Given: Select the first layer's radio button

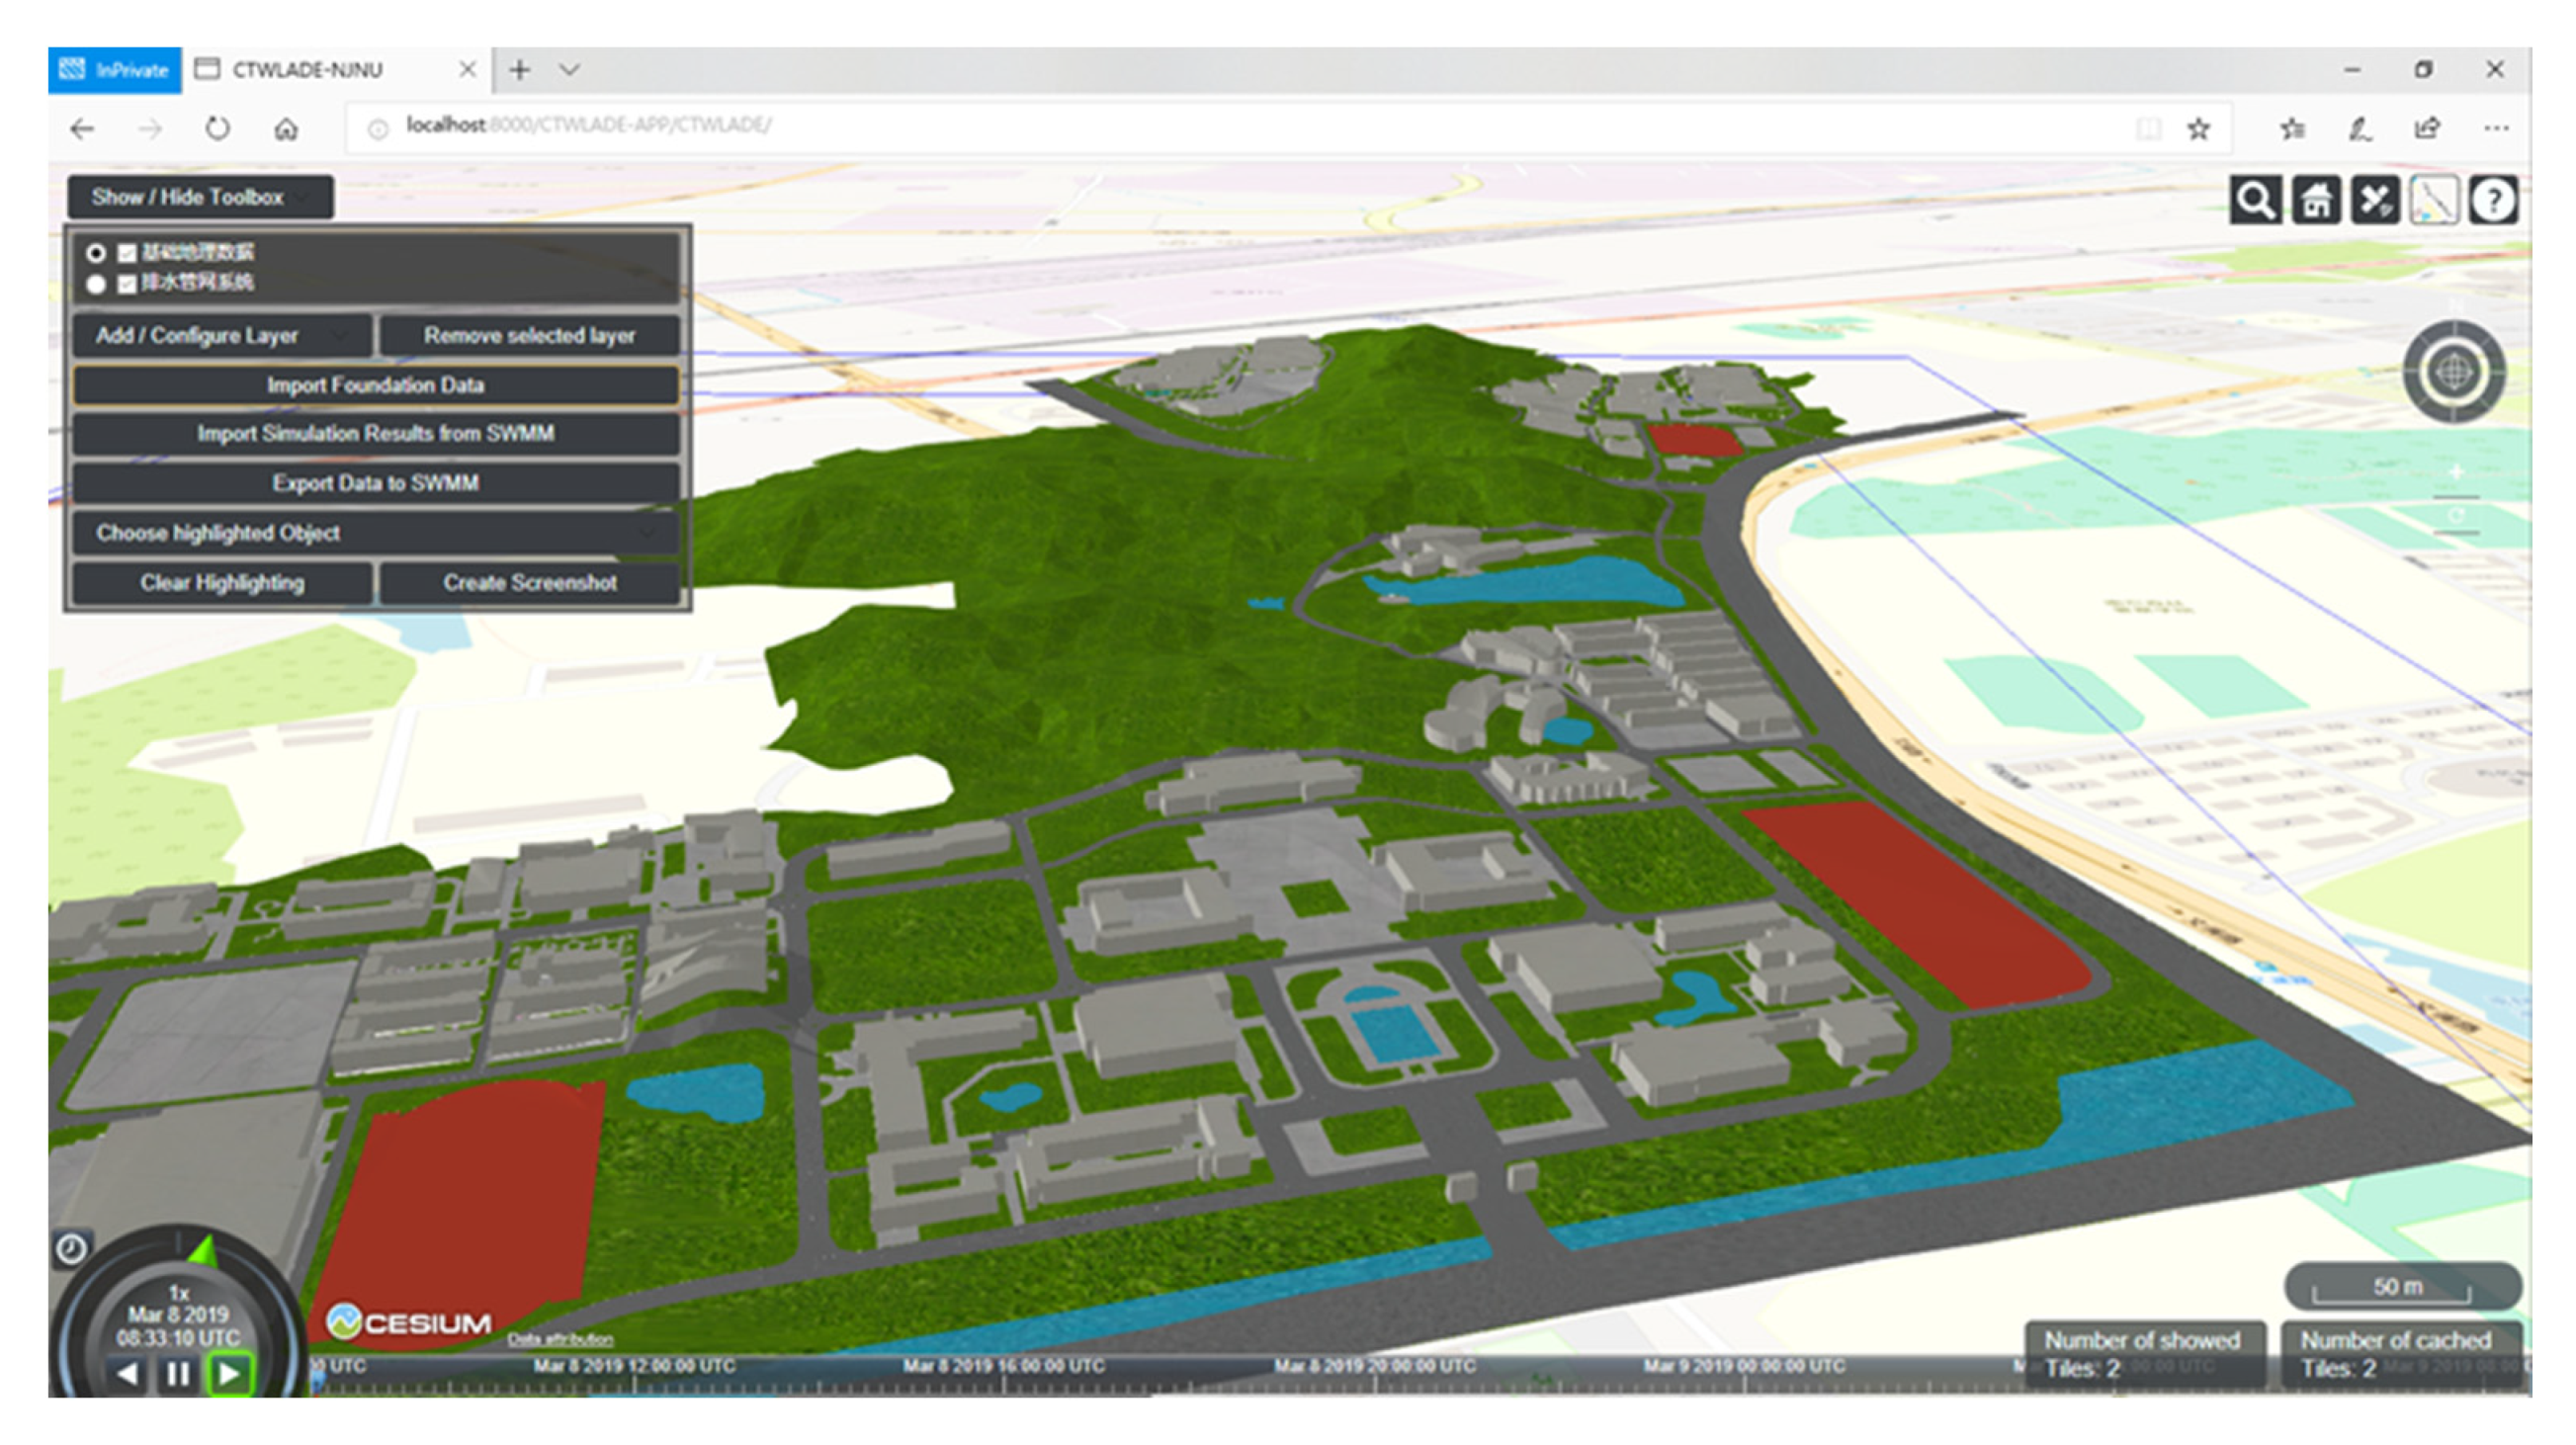Looking at the screenshot, I should coord(96,253).
